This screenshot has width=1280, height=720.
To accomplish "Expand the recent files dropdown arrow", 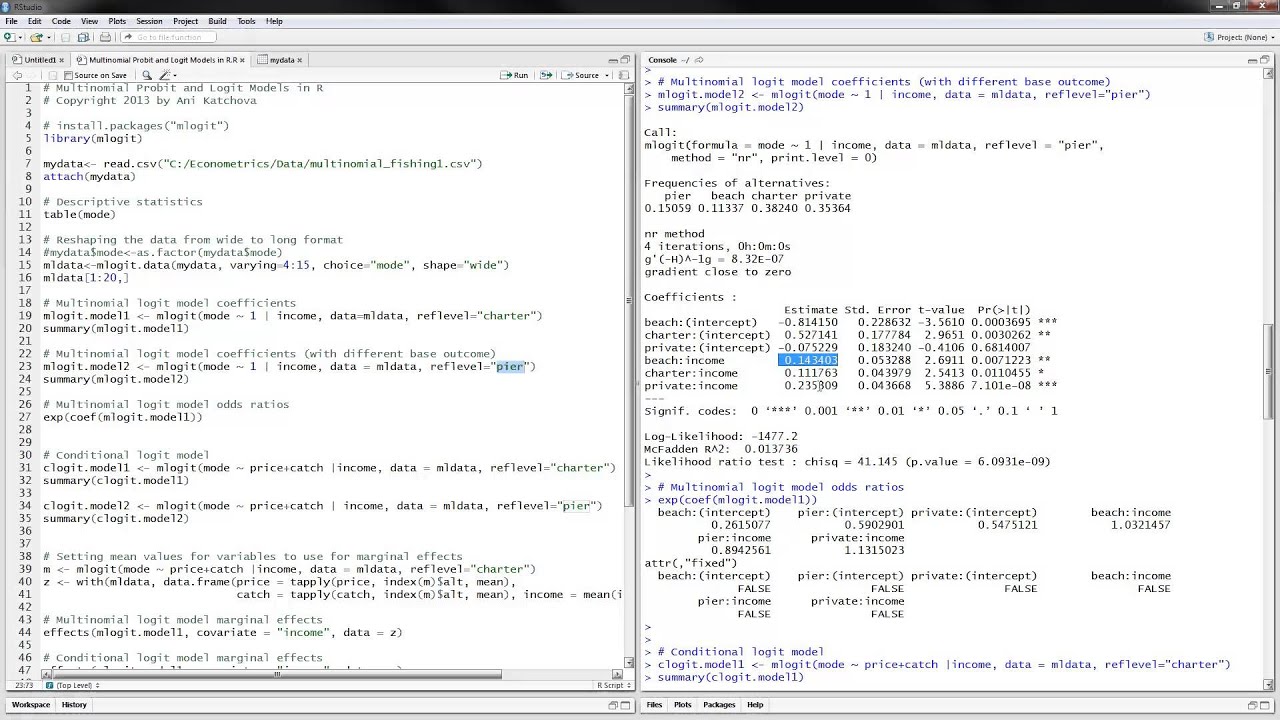I will tap(49, 38).
